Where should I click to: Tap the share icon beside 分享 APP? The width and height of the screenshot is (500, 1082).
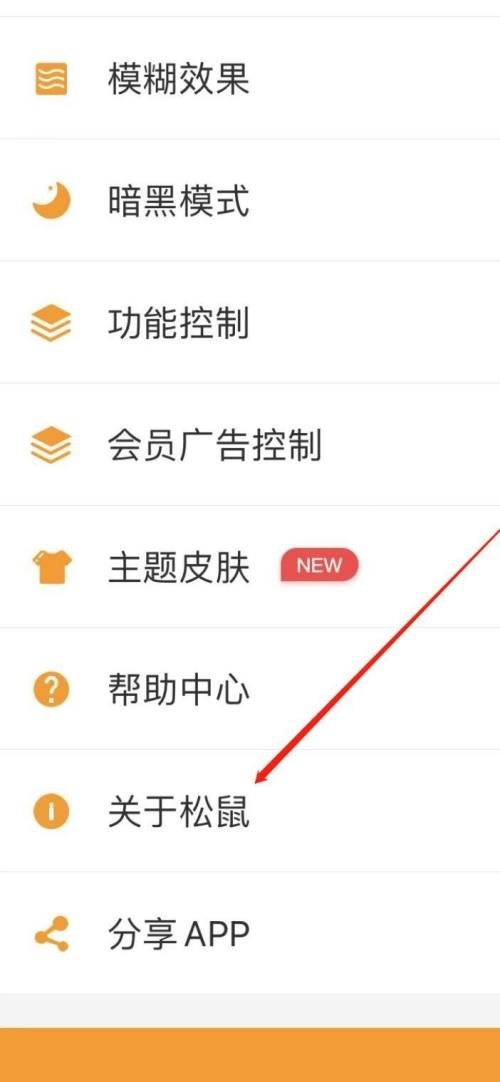52,934
